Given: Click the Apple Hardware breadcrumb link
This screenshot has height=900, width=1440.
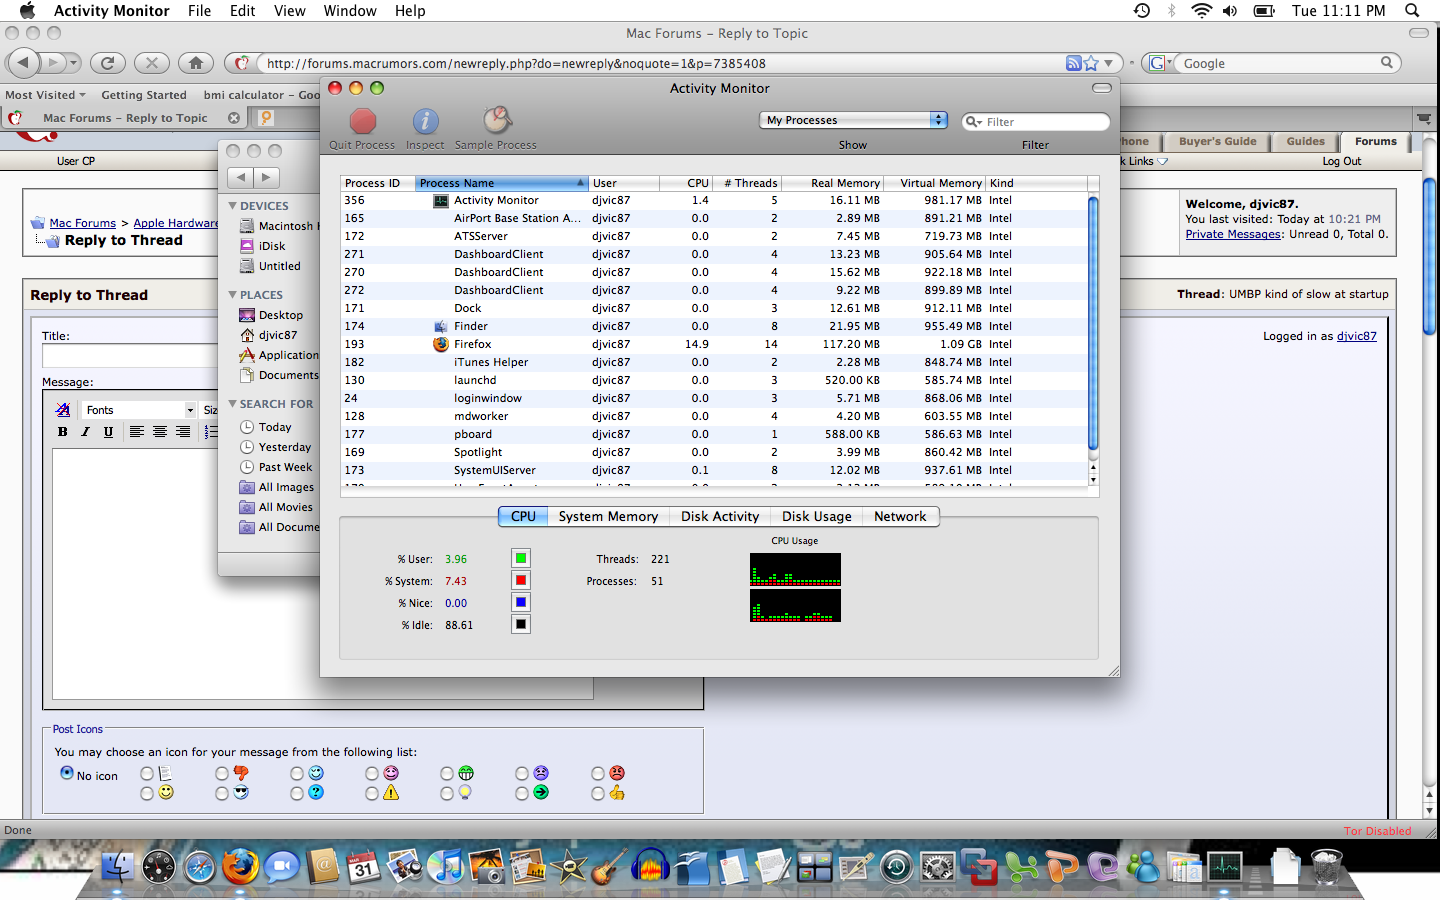Looking at the screenshot, I should (176, 223).
